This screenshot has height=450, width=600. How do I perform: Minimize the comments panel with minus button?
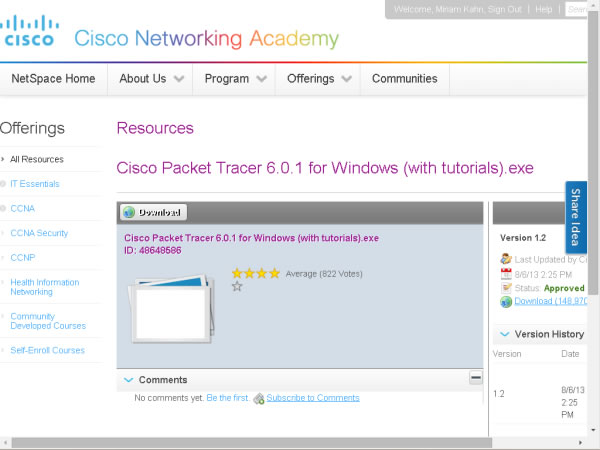click(x=476, y=378)
